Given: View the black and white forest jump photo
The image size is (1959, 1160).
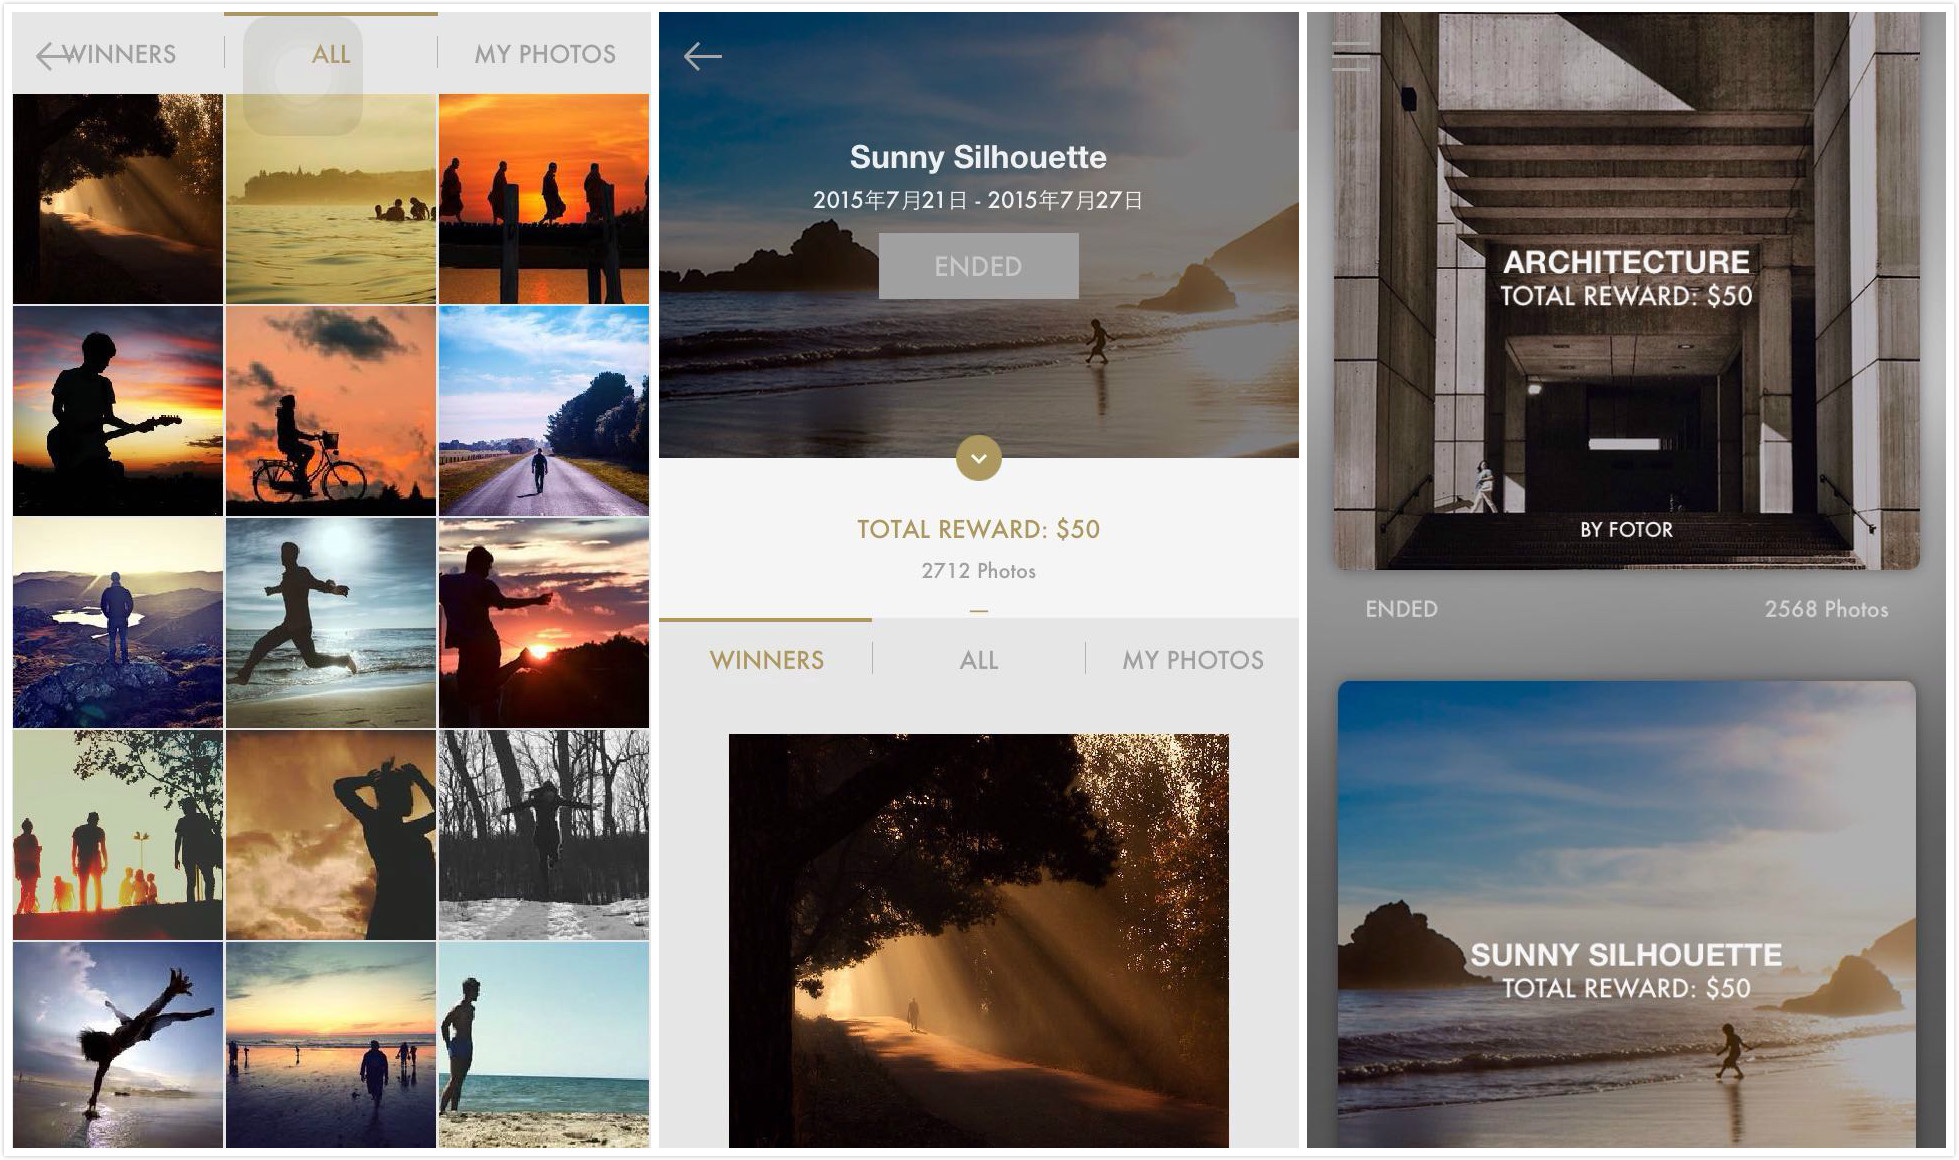Looking at the screenshot, I should pos(544,835).
